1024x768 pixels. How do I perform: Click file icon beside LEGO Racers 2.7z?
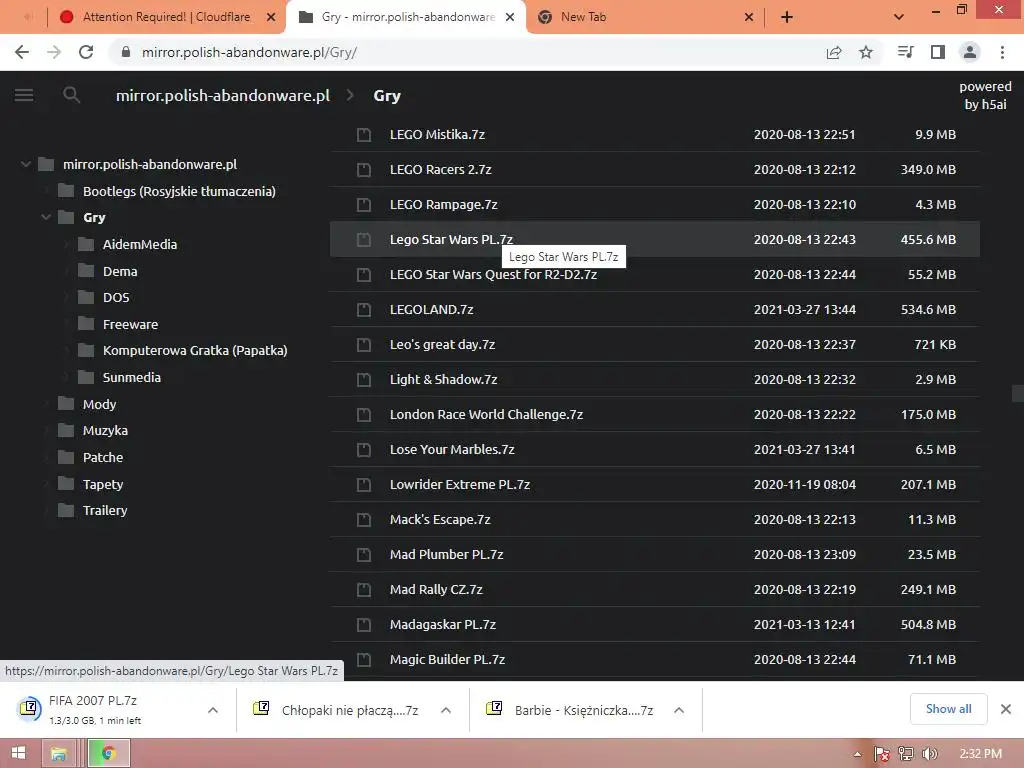pyautogui.click(x=364, y=170)
